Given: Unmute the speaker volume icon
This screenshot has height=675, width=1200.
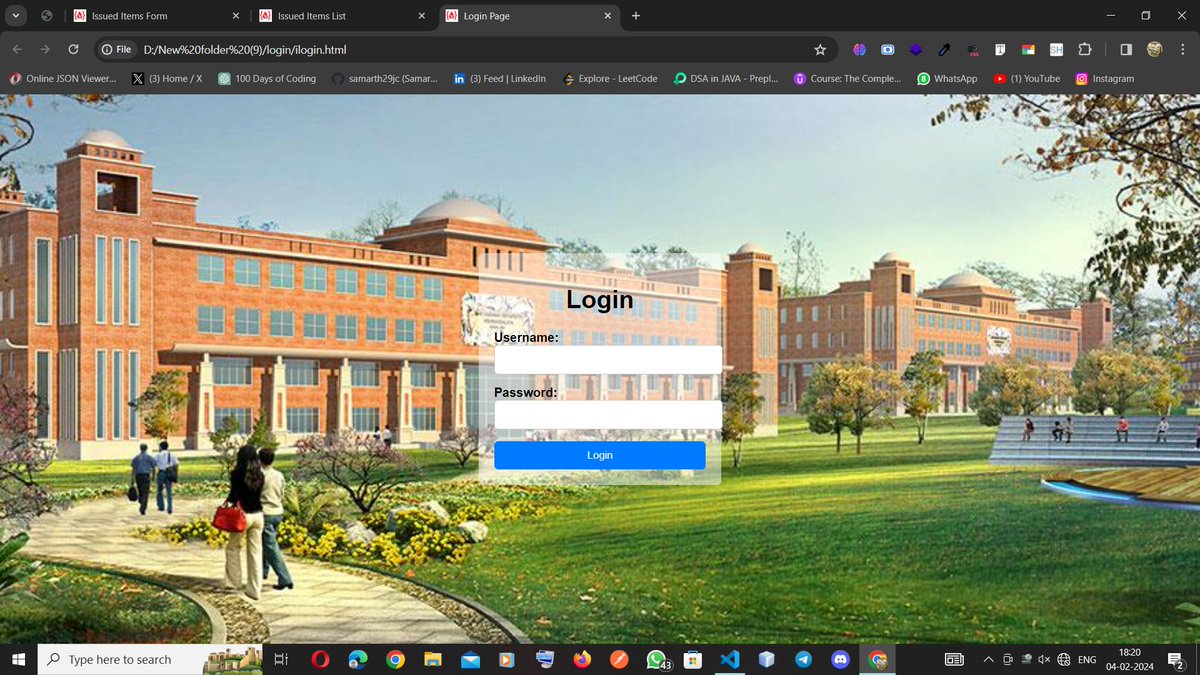Looking at the screenshot, I should (x=1044, y=659).
